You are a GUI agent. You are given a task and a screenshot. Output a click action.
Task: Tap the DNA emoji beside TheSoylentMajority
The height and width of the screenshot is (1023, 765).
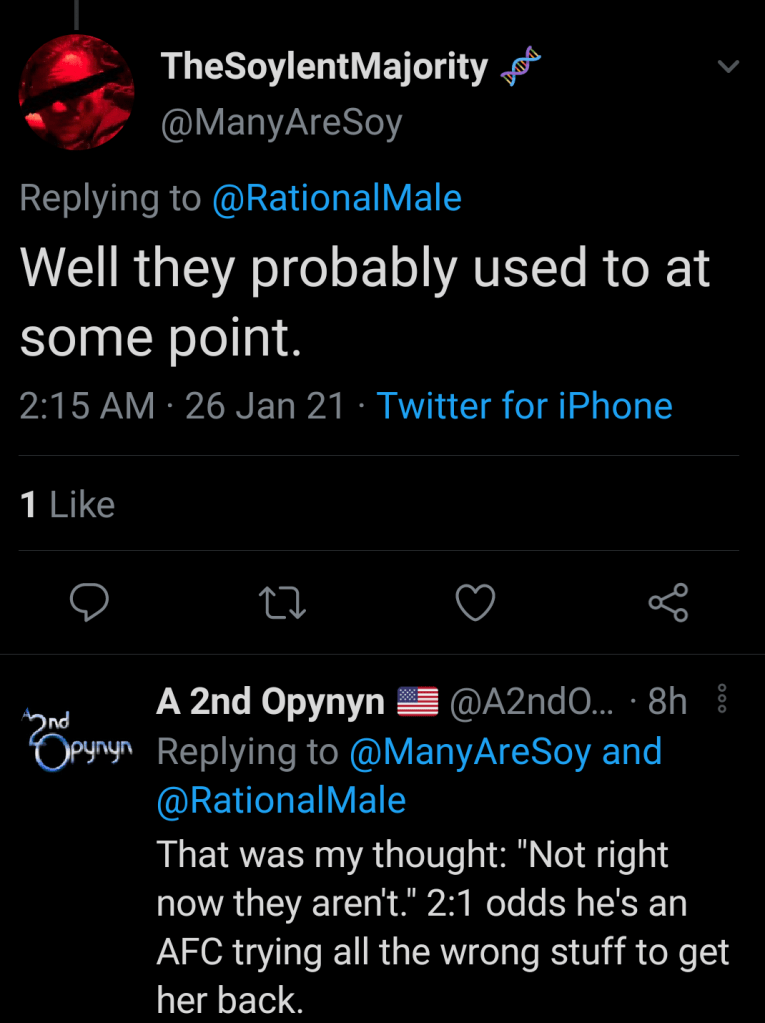point(520,68)
